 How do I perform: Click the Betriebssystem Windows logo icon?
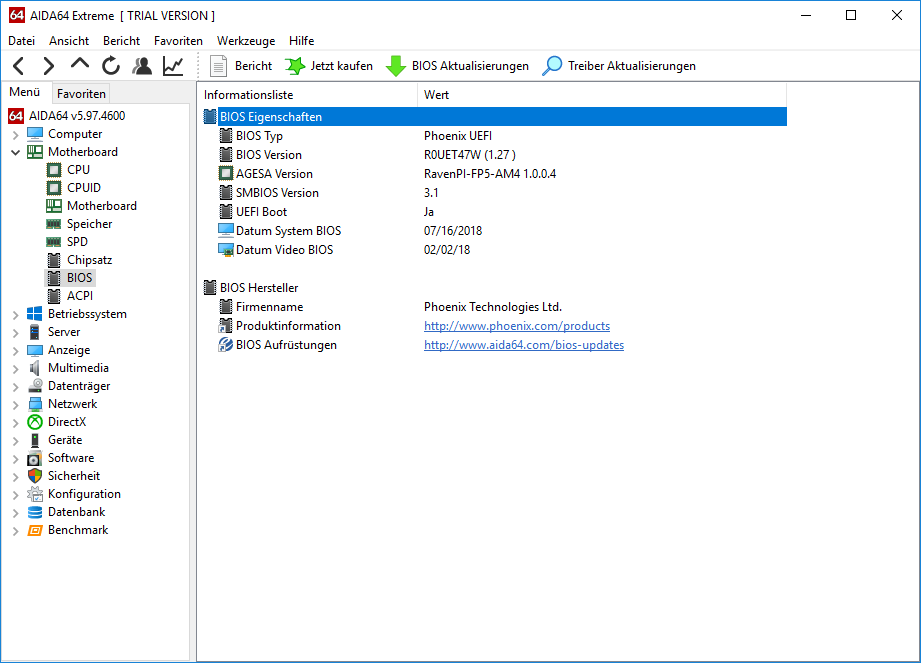[x=35, y=314]
